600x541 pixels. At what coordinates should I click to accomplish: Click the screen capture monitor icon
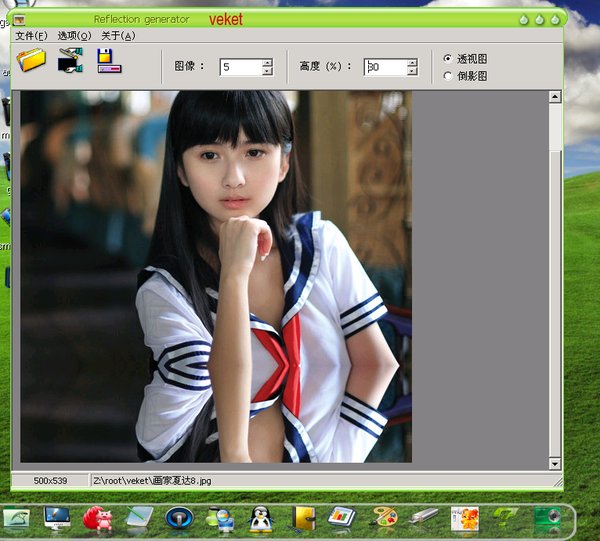(x=69, y=62)
